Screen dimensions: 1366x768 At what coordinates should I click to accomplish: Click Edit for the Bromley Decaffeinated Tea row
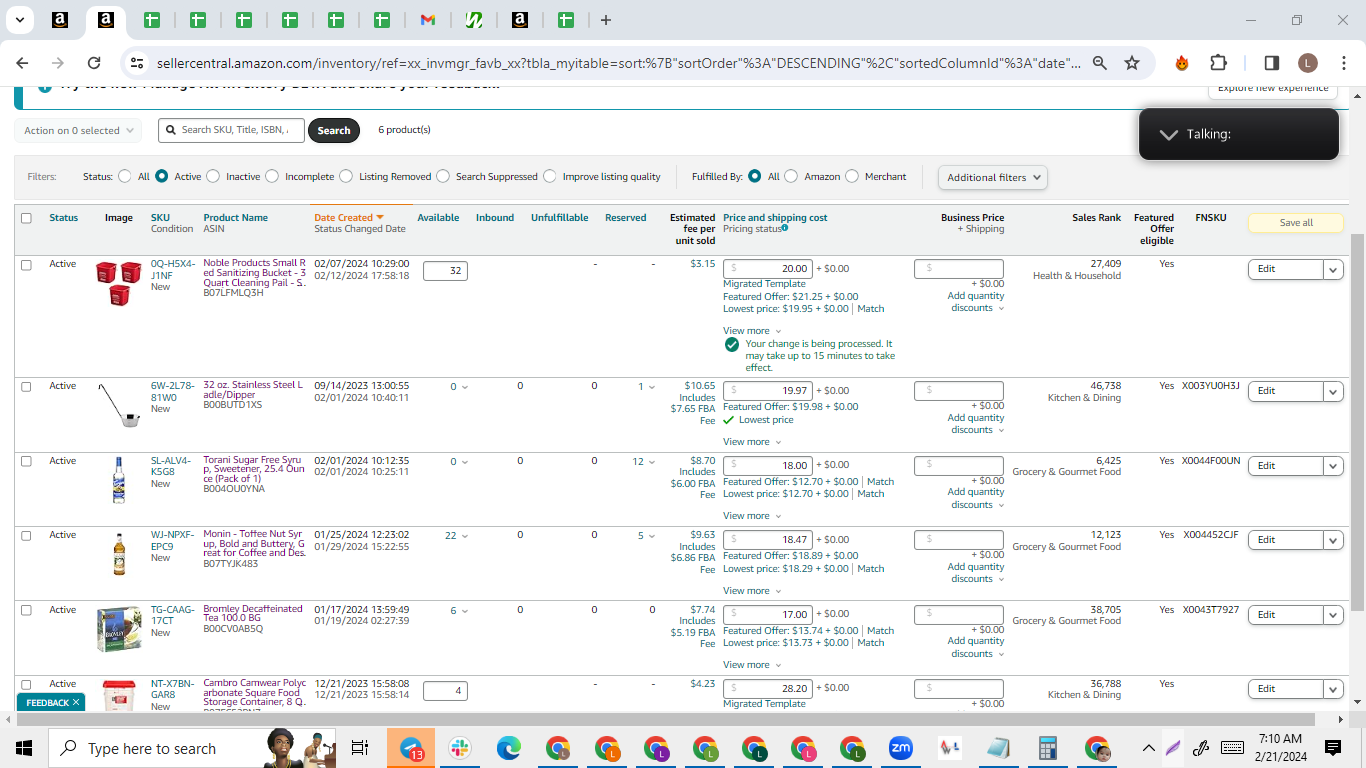(x=1284, y=615)
